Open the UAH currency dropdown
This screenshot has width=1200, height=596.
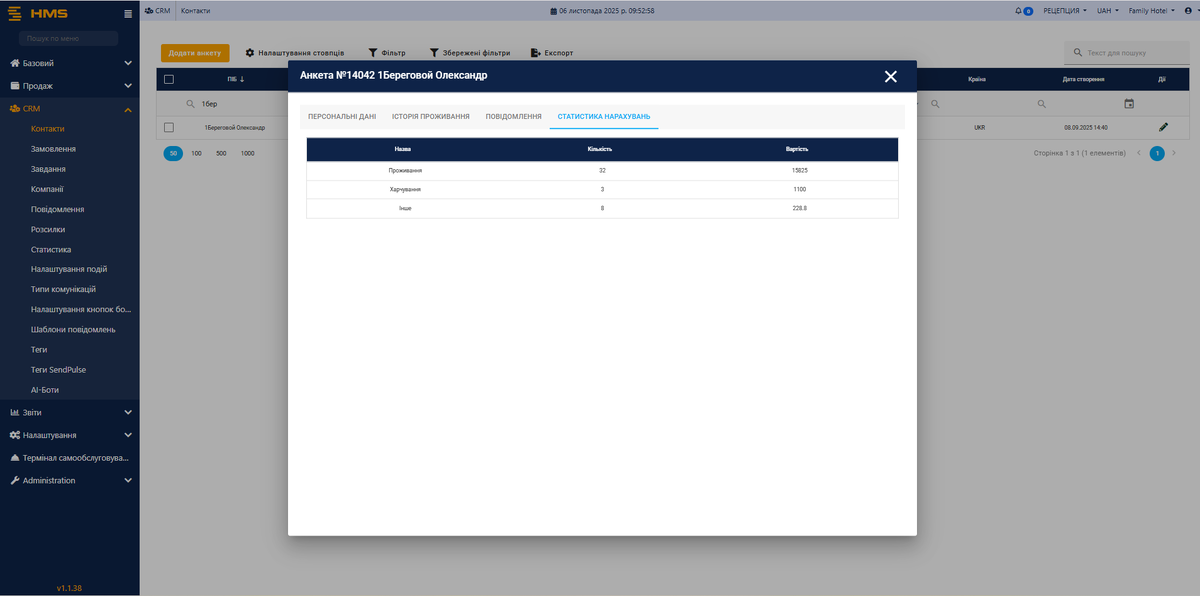pyautogui.click(x=1108, y=10)
